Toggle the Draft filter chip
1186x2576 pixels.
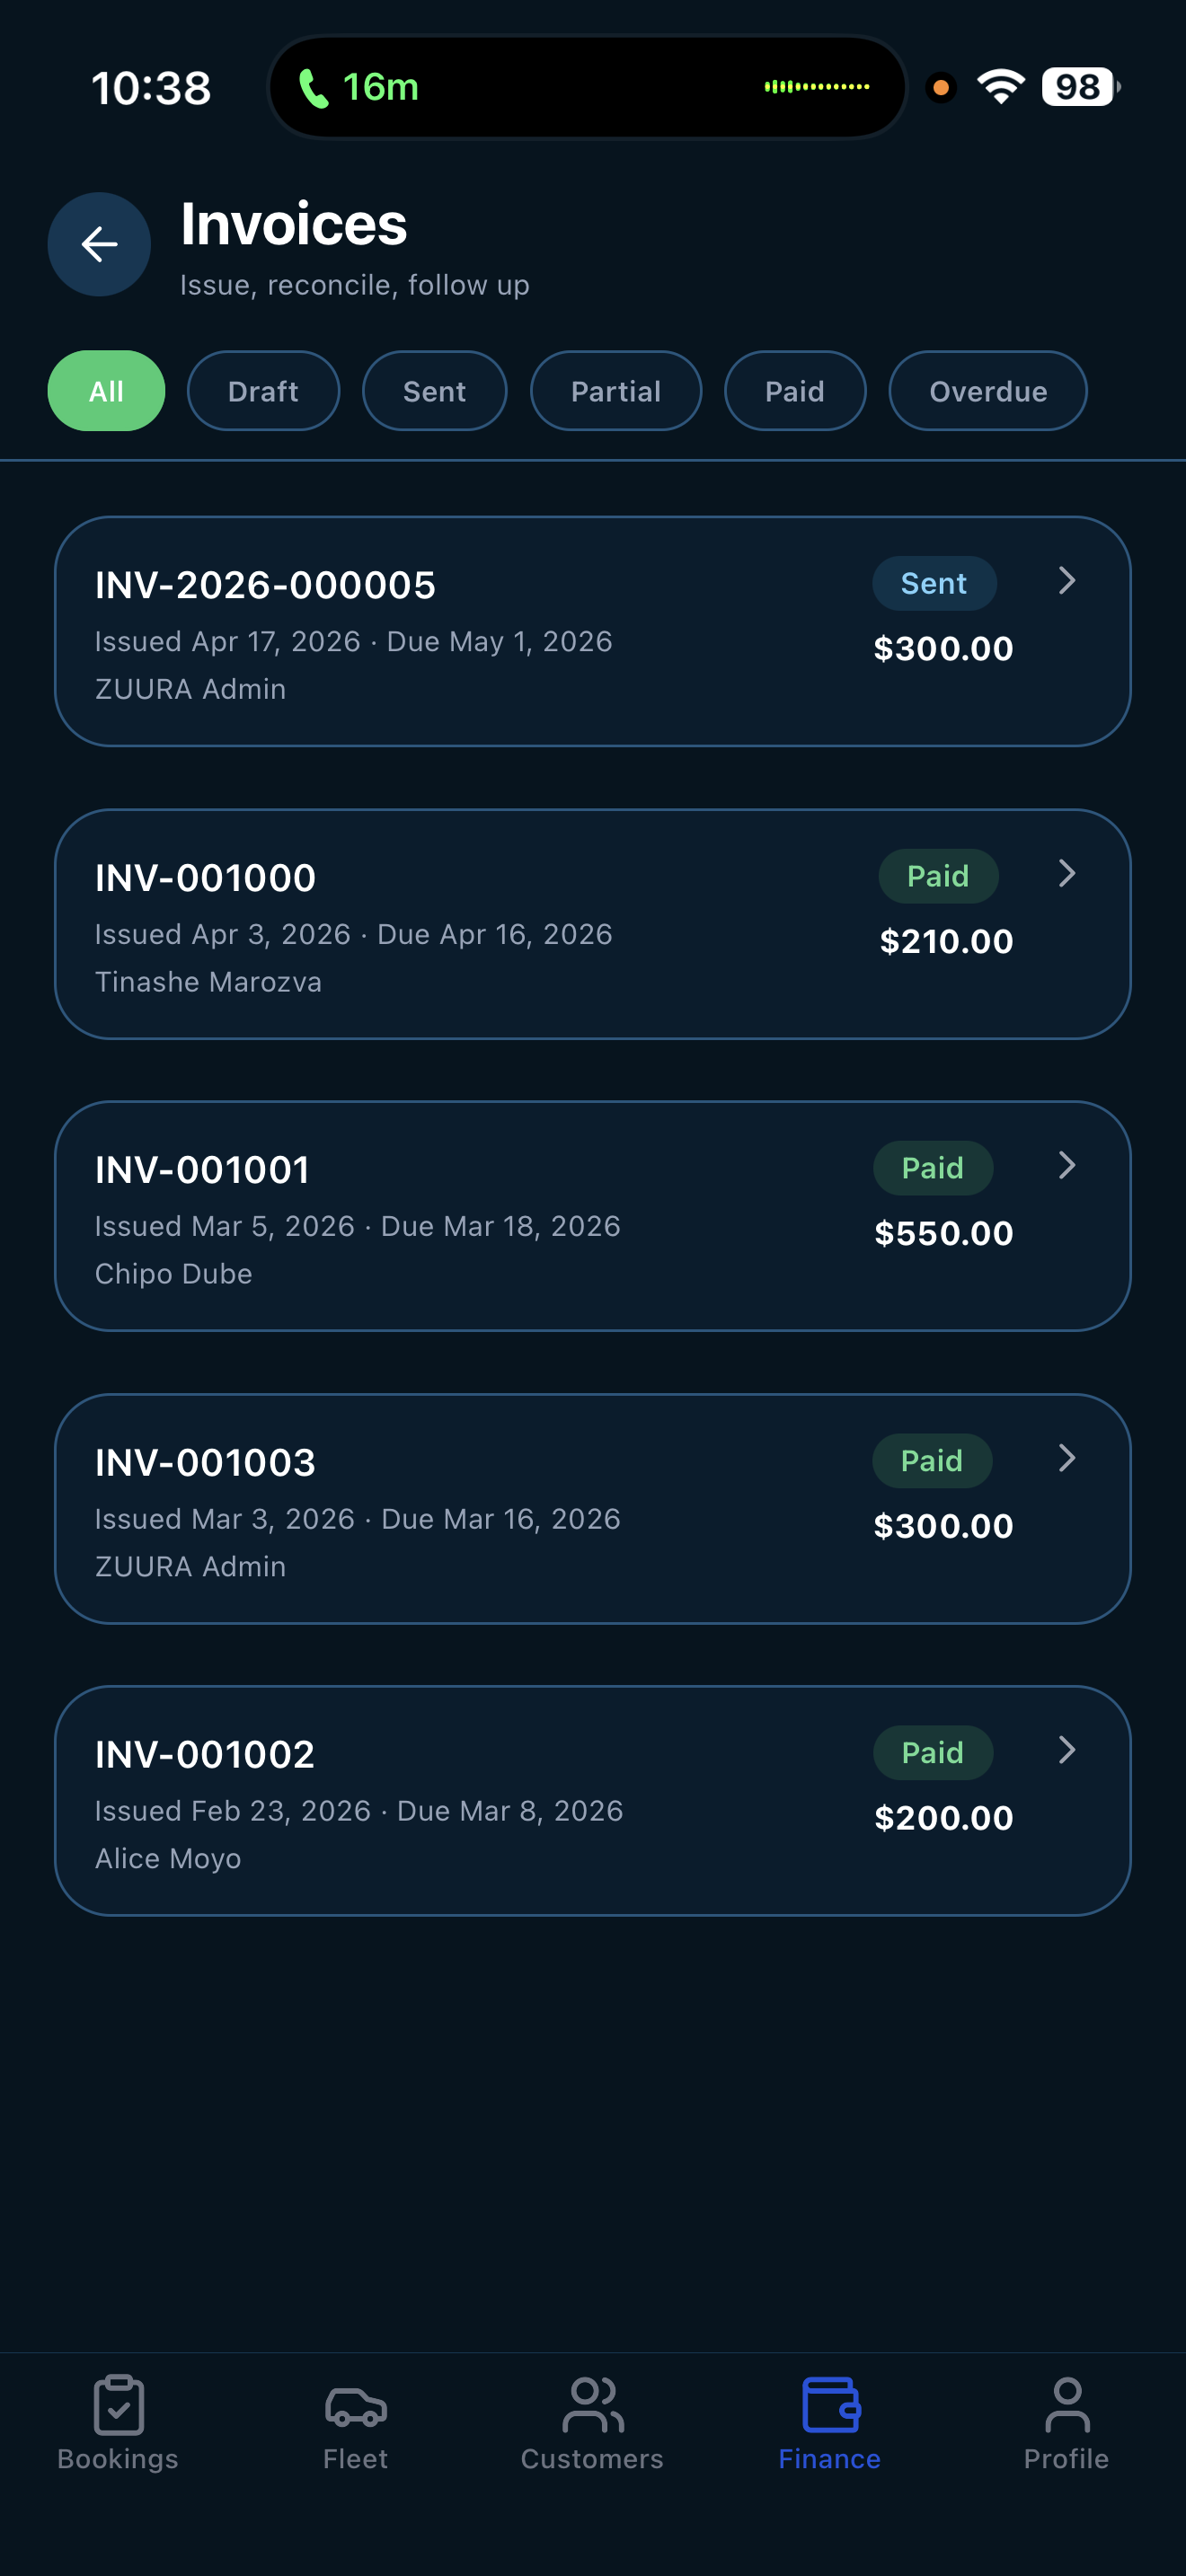click(263, 391)
